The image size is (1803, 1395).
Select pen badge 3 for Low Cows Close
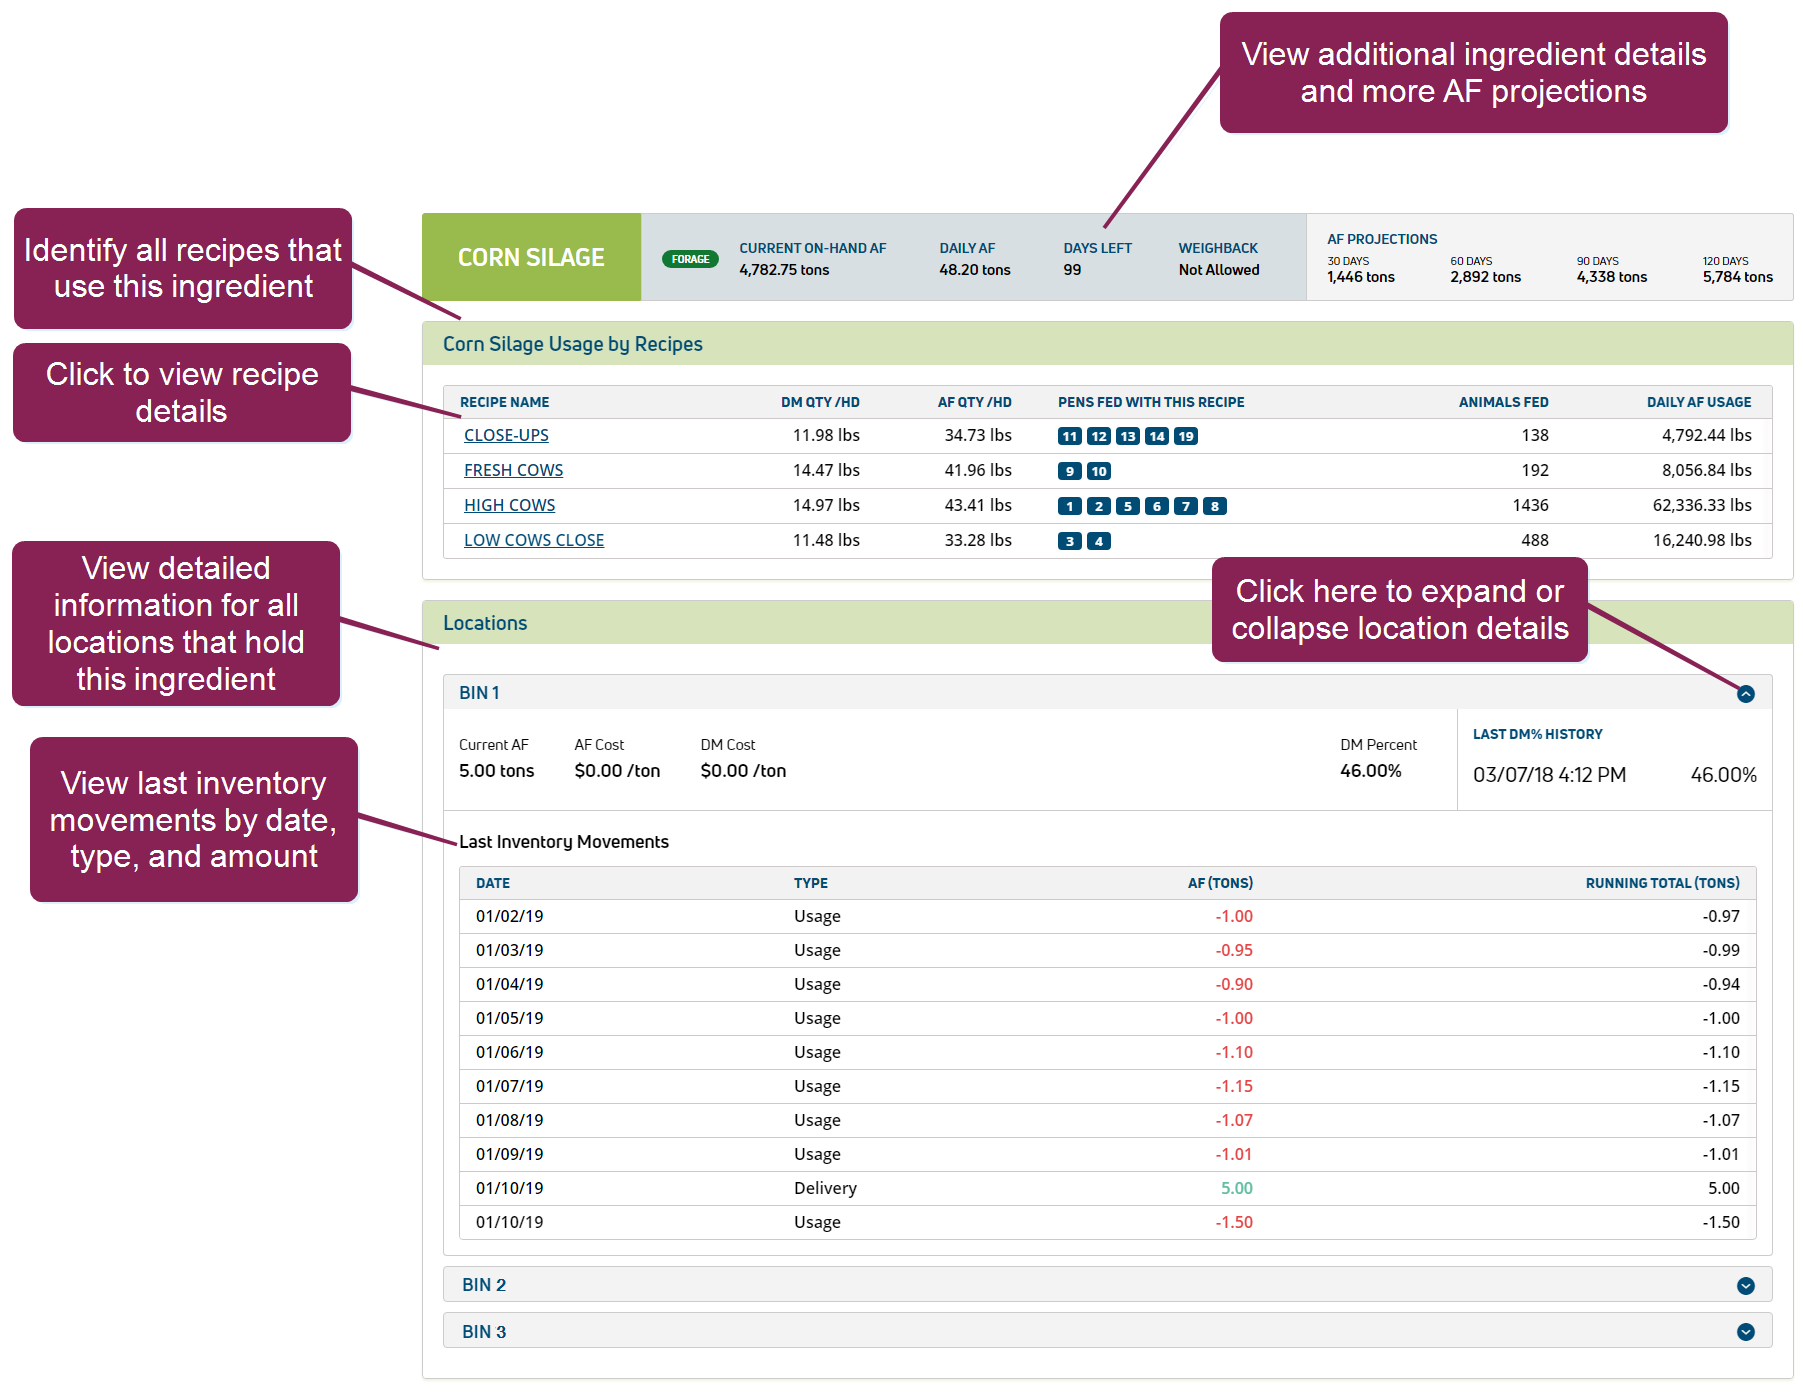click(x=1069, y=541)
